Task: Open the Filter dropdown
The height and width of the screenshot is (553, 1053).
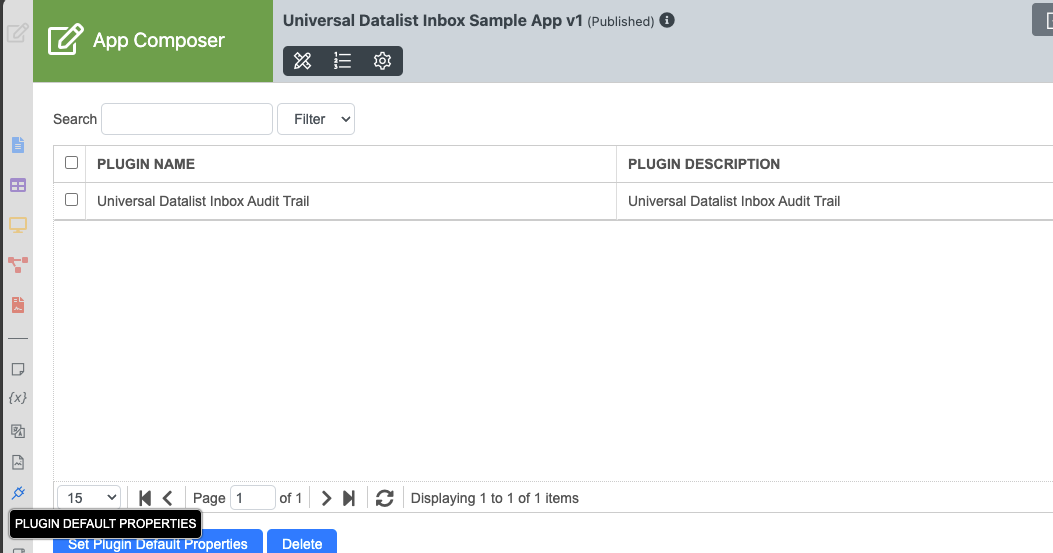Action: [x=316, y=119]
